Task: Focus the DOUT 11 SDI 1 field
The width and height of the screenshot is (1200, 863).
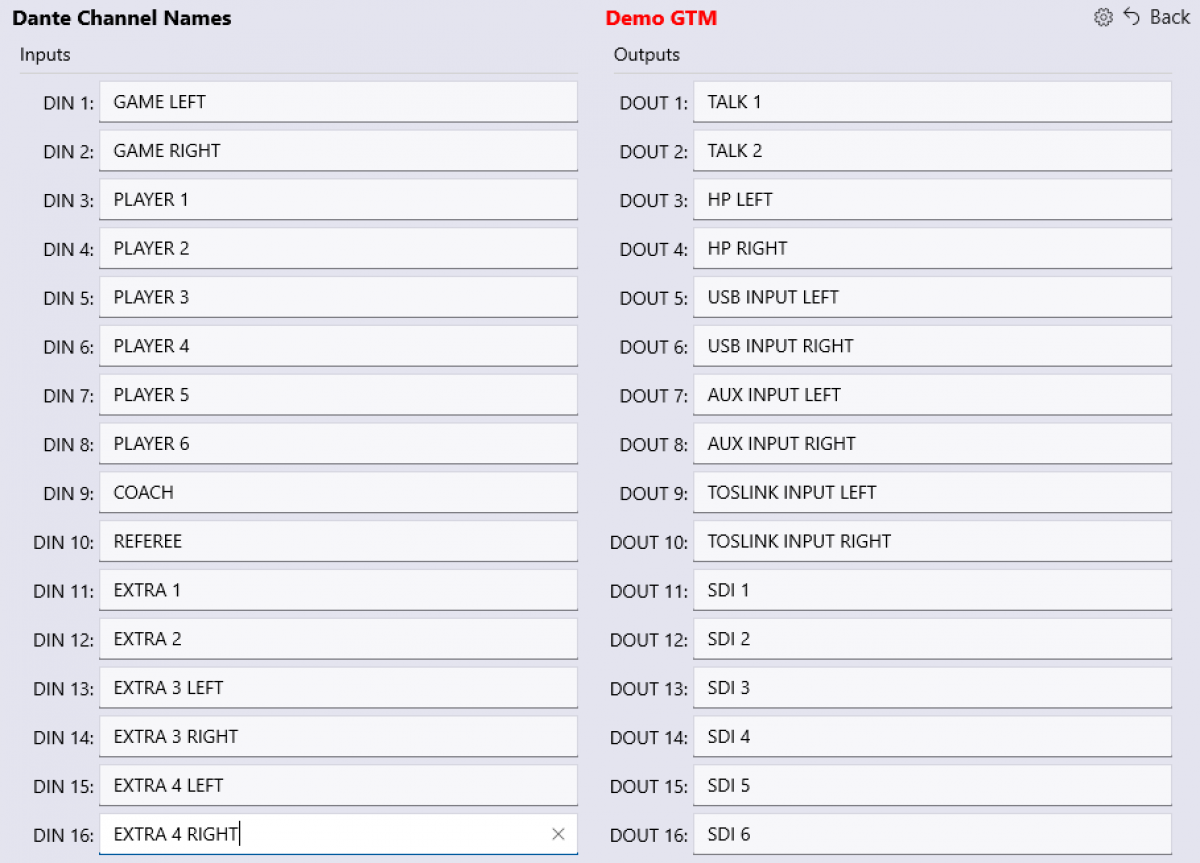Action: pos(932,590)
